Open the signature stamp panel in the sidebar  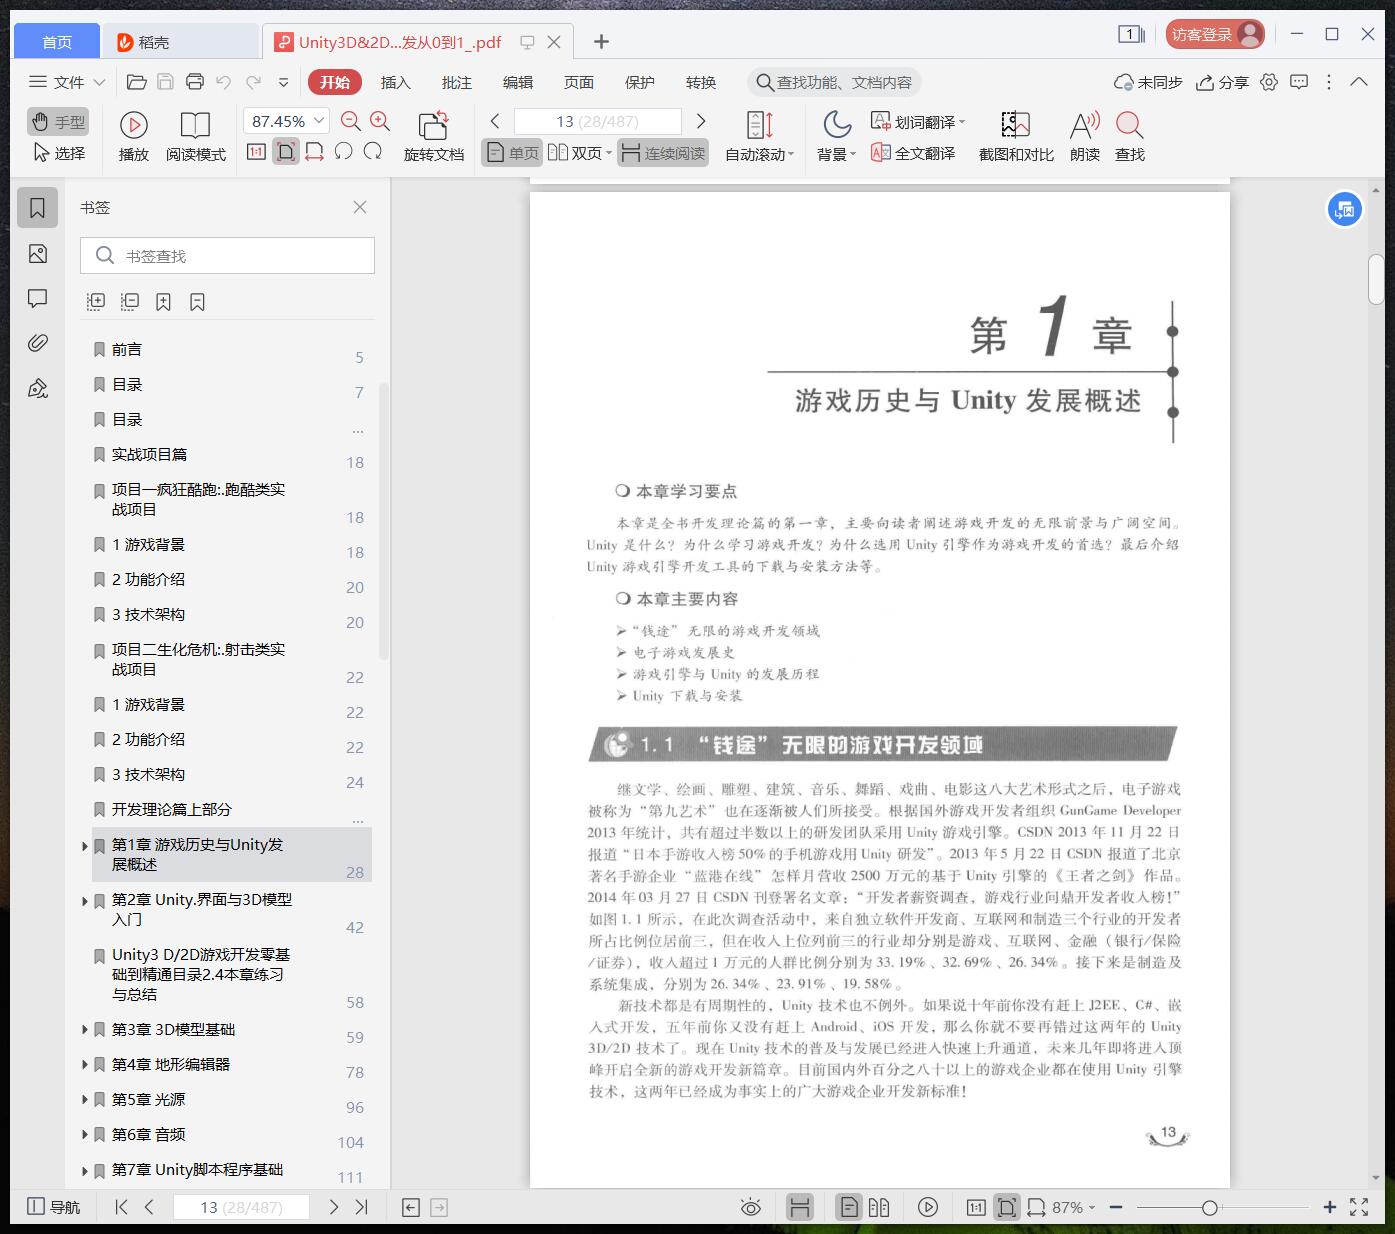[38, 388]
